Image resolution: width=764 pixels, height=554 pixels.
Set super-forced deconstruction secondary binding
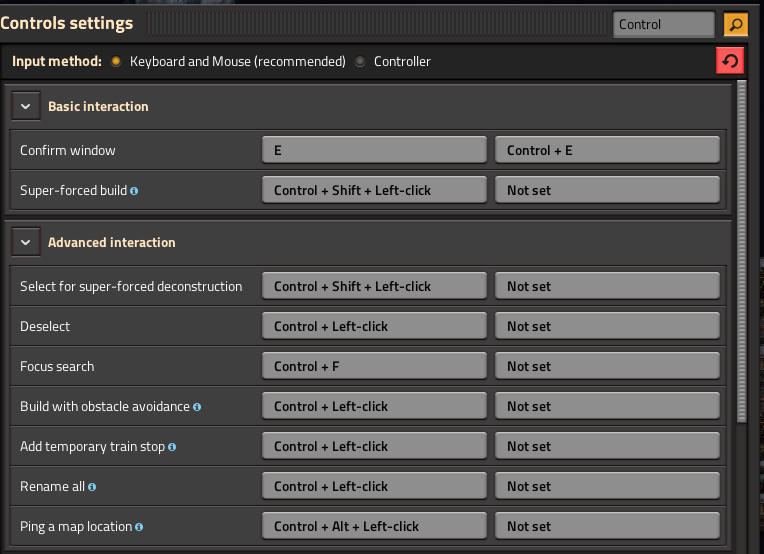(607, 286)
